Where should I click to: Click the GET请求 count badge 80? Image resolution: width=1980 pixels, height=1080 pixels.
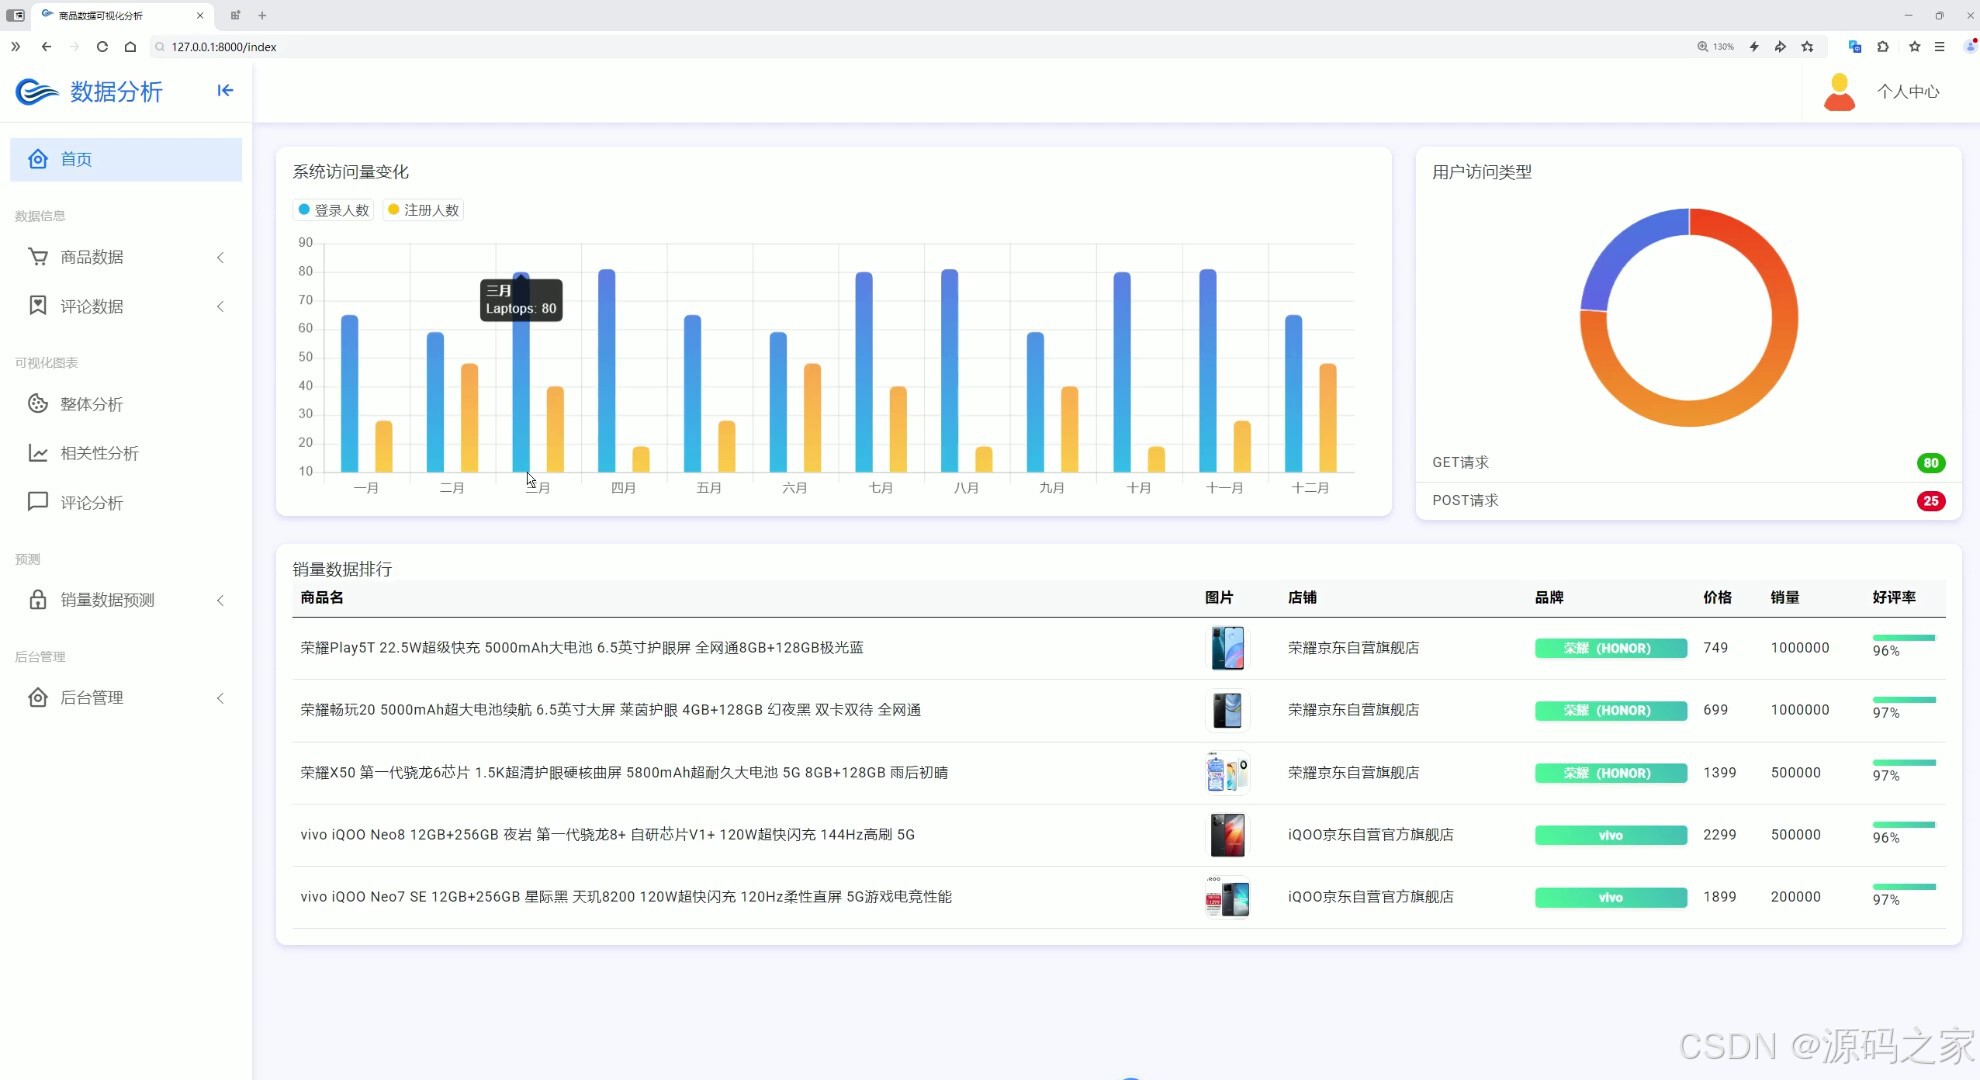1930,463
